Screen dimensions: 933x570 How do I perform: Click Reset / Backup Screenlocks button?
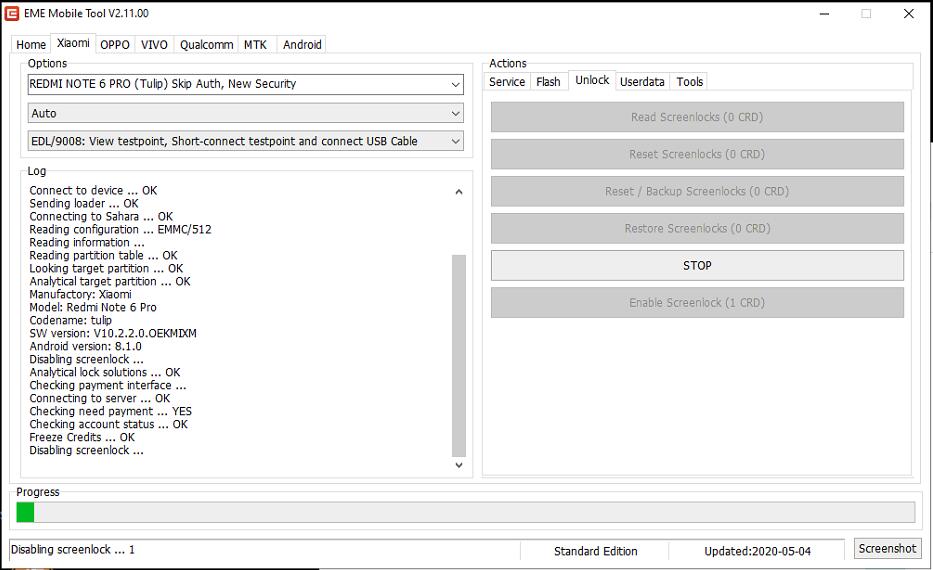coord(697,191)
